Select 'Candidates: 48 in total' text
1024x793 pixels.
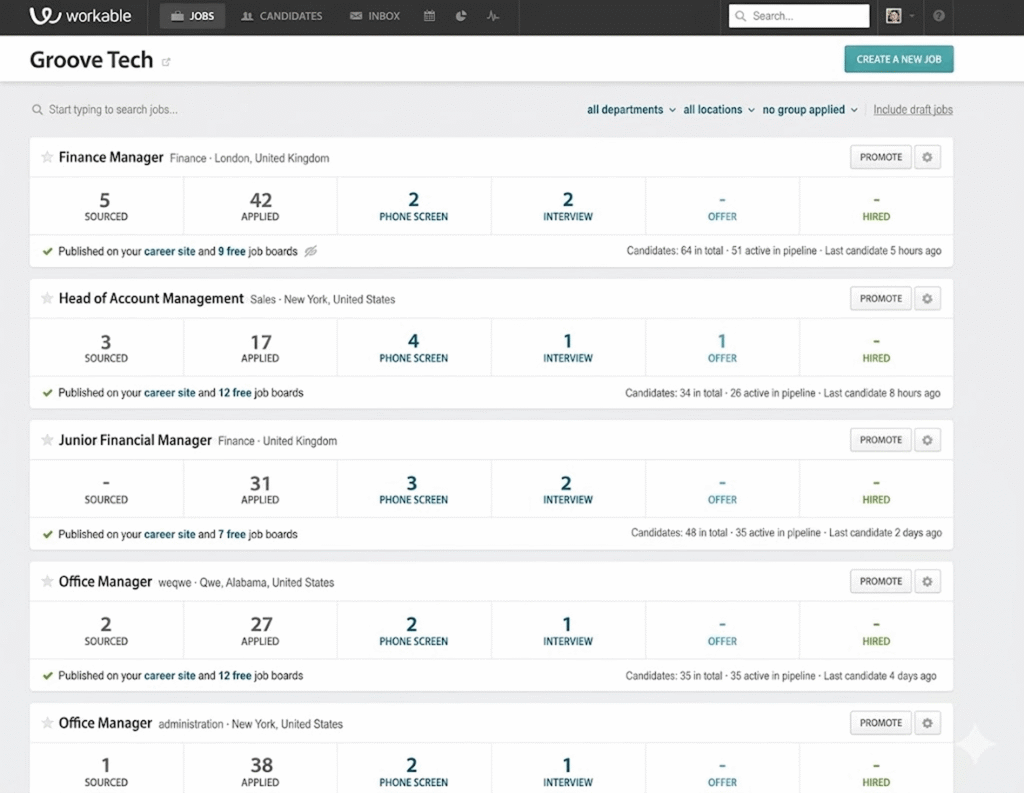coord(679,533)
